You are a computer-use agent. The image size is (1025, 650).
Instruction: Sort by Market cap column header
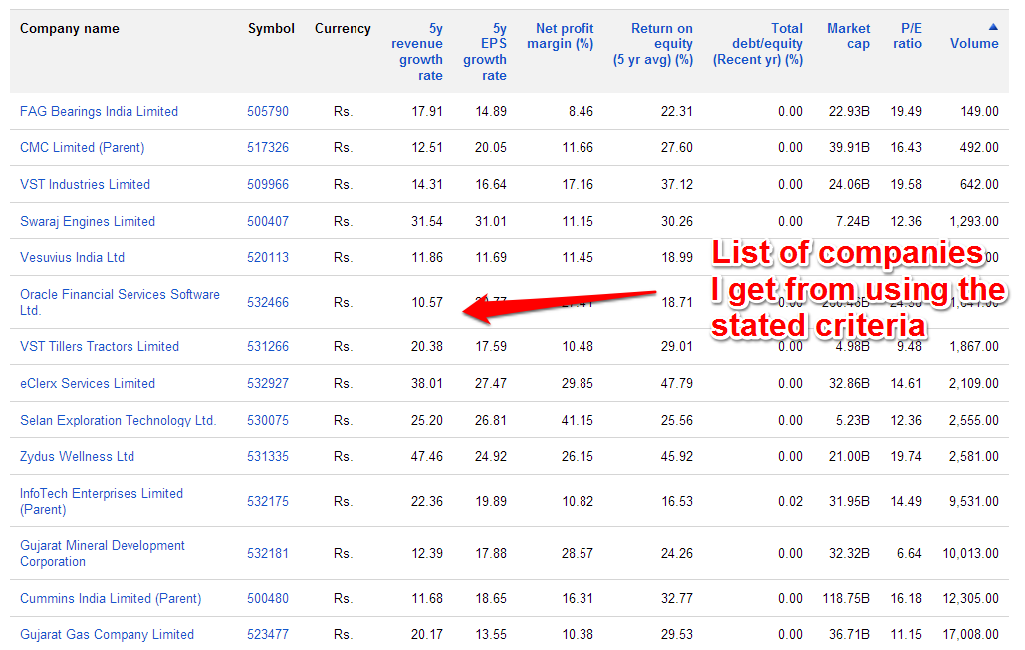coord(849,36)
